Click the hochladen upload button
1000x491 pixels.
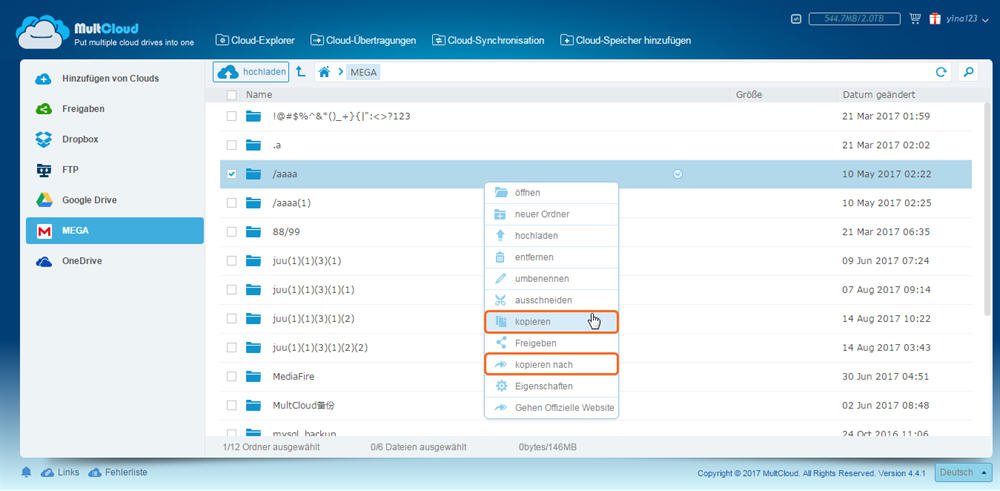pos(251,72)
